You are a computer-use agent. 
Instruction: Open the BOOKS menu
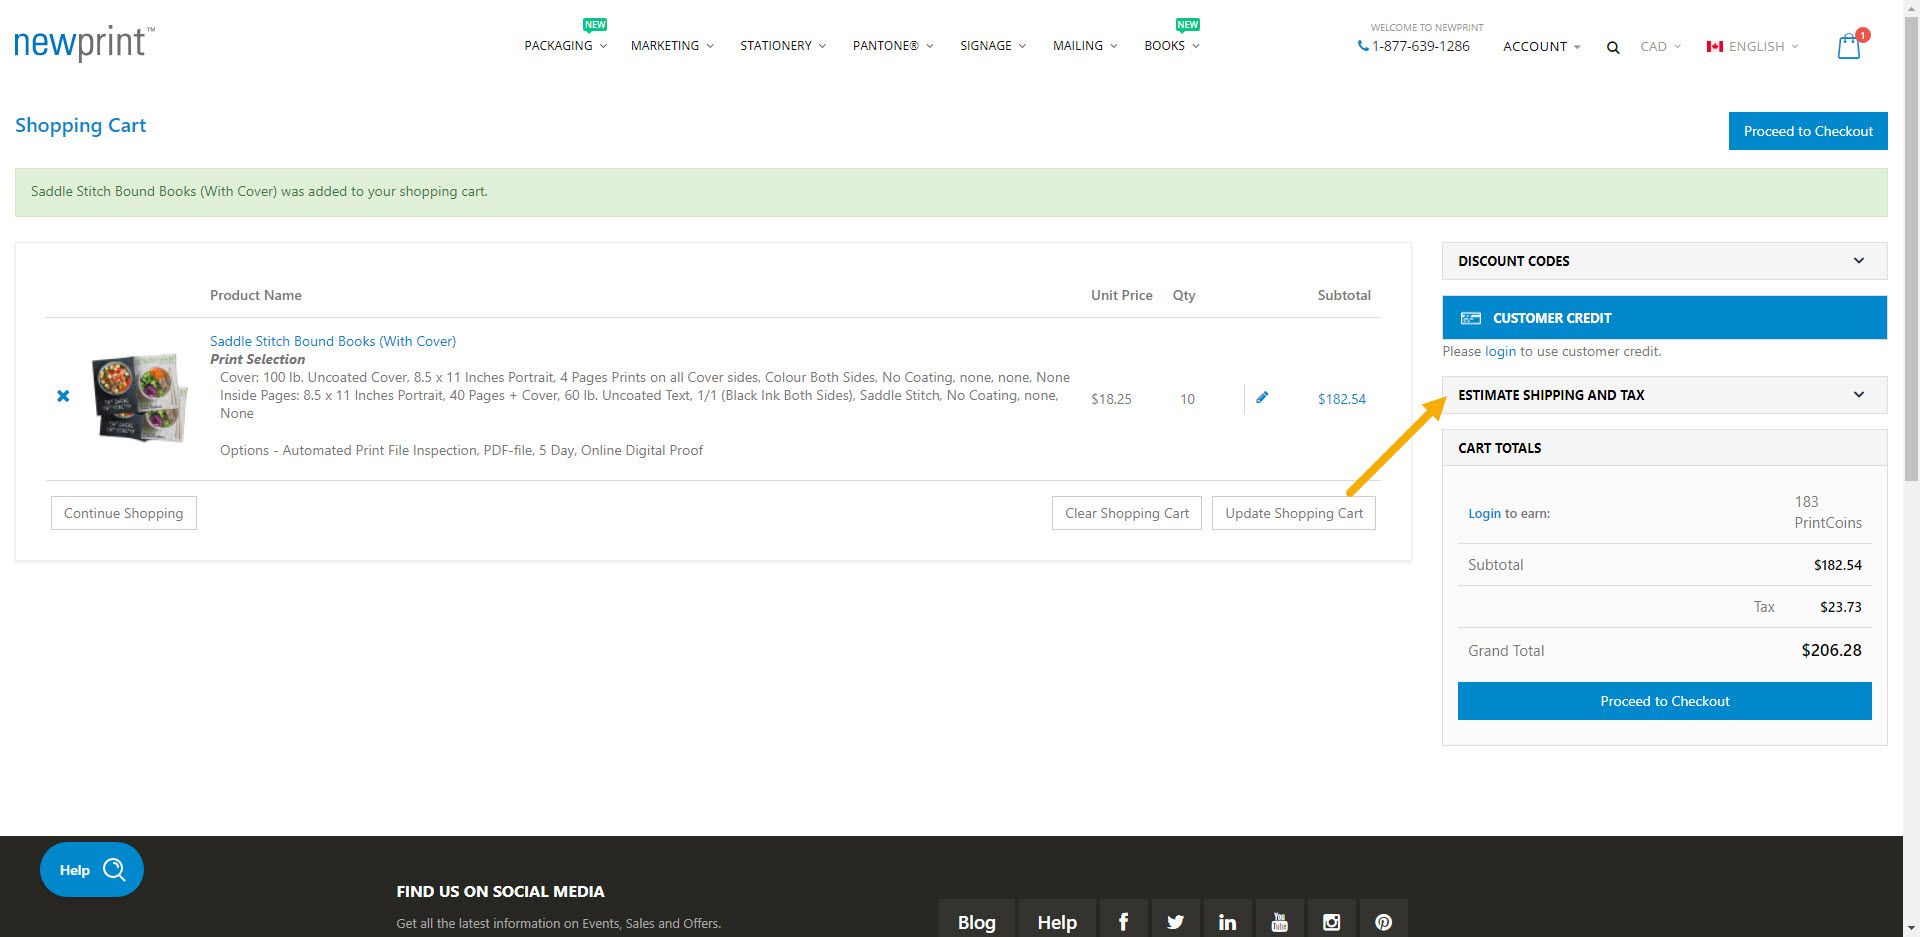click(1166, 45)
